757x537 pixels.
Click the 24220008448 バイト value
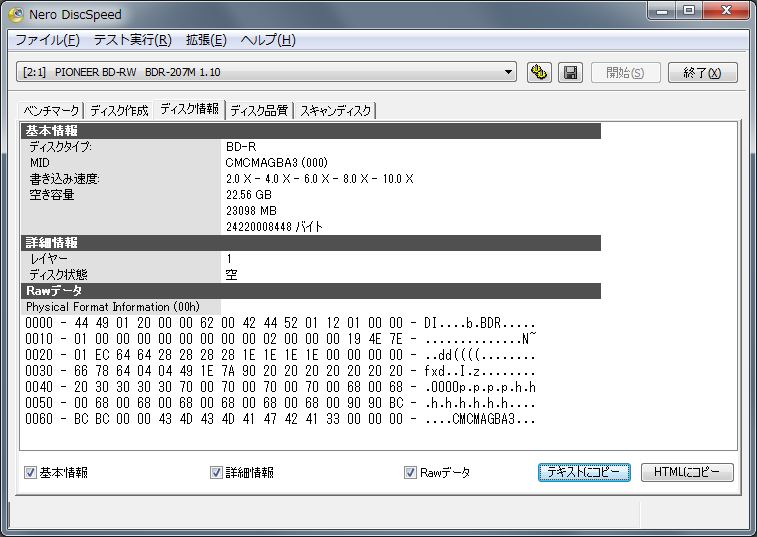pyautogui.click(x=274, y=226)
